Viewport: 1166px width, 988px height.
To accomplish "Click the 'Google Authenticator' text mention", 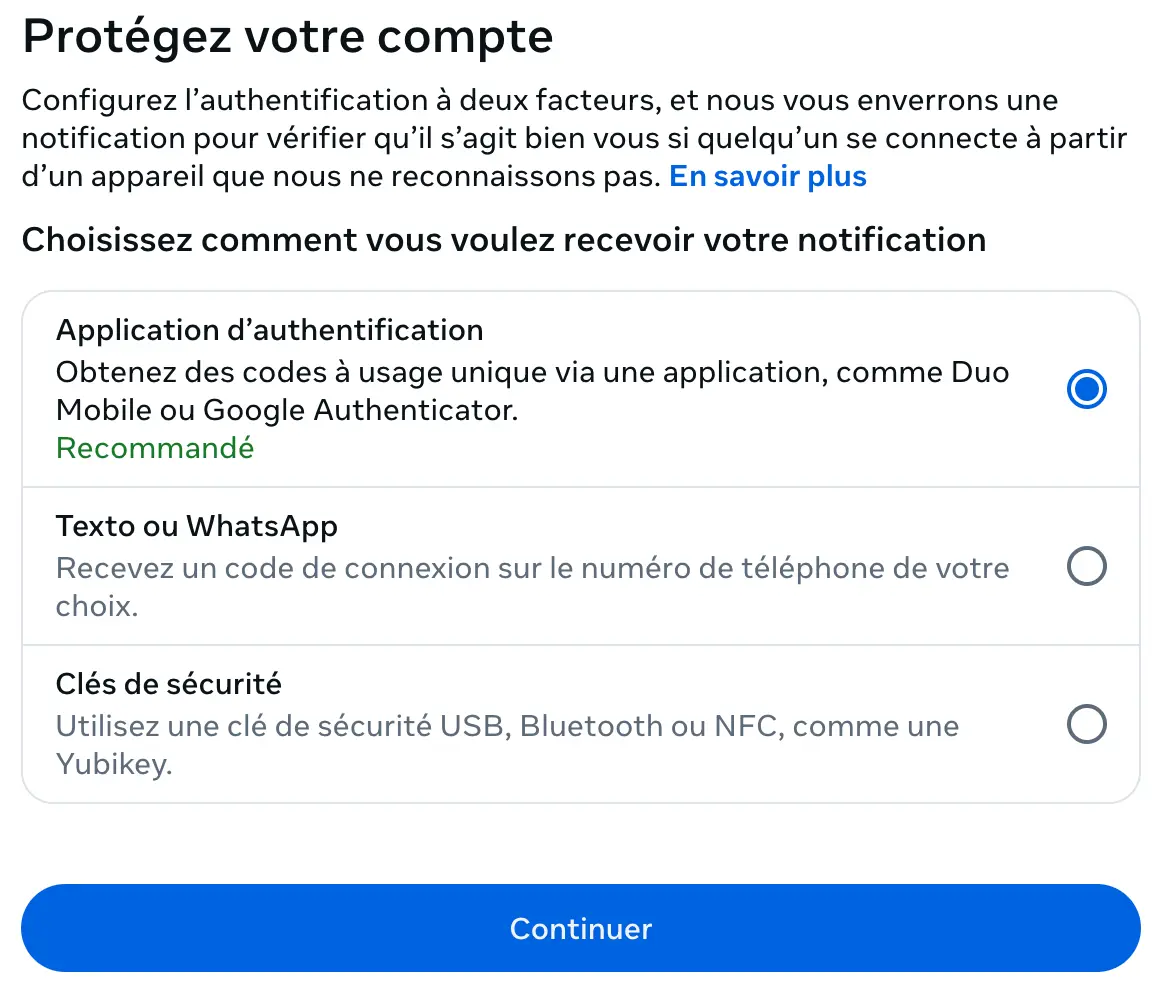I will 360,410.
